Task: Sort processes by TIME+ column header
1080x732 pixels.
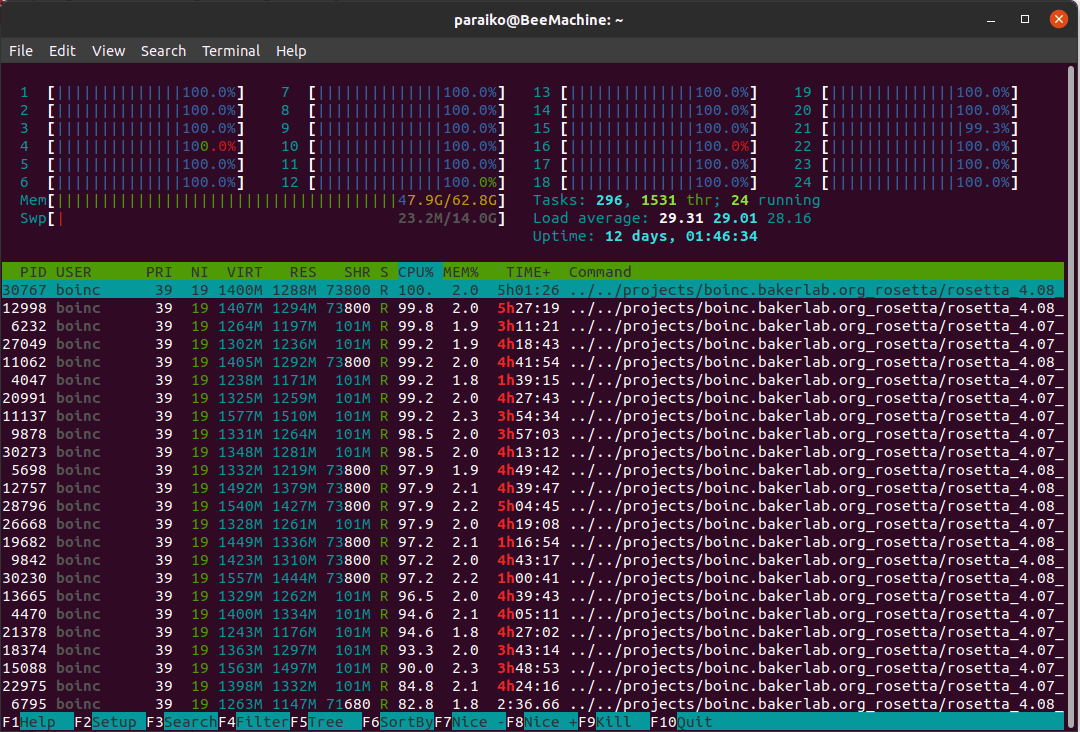Action: pos(528,272)
